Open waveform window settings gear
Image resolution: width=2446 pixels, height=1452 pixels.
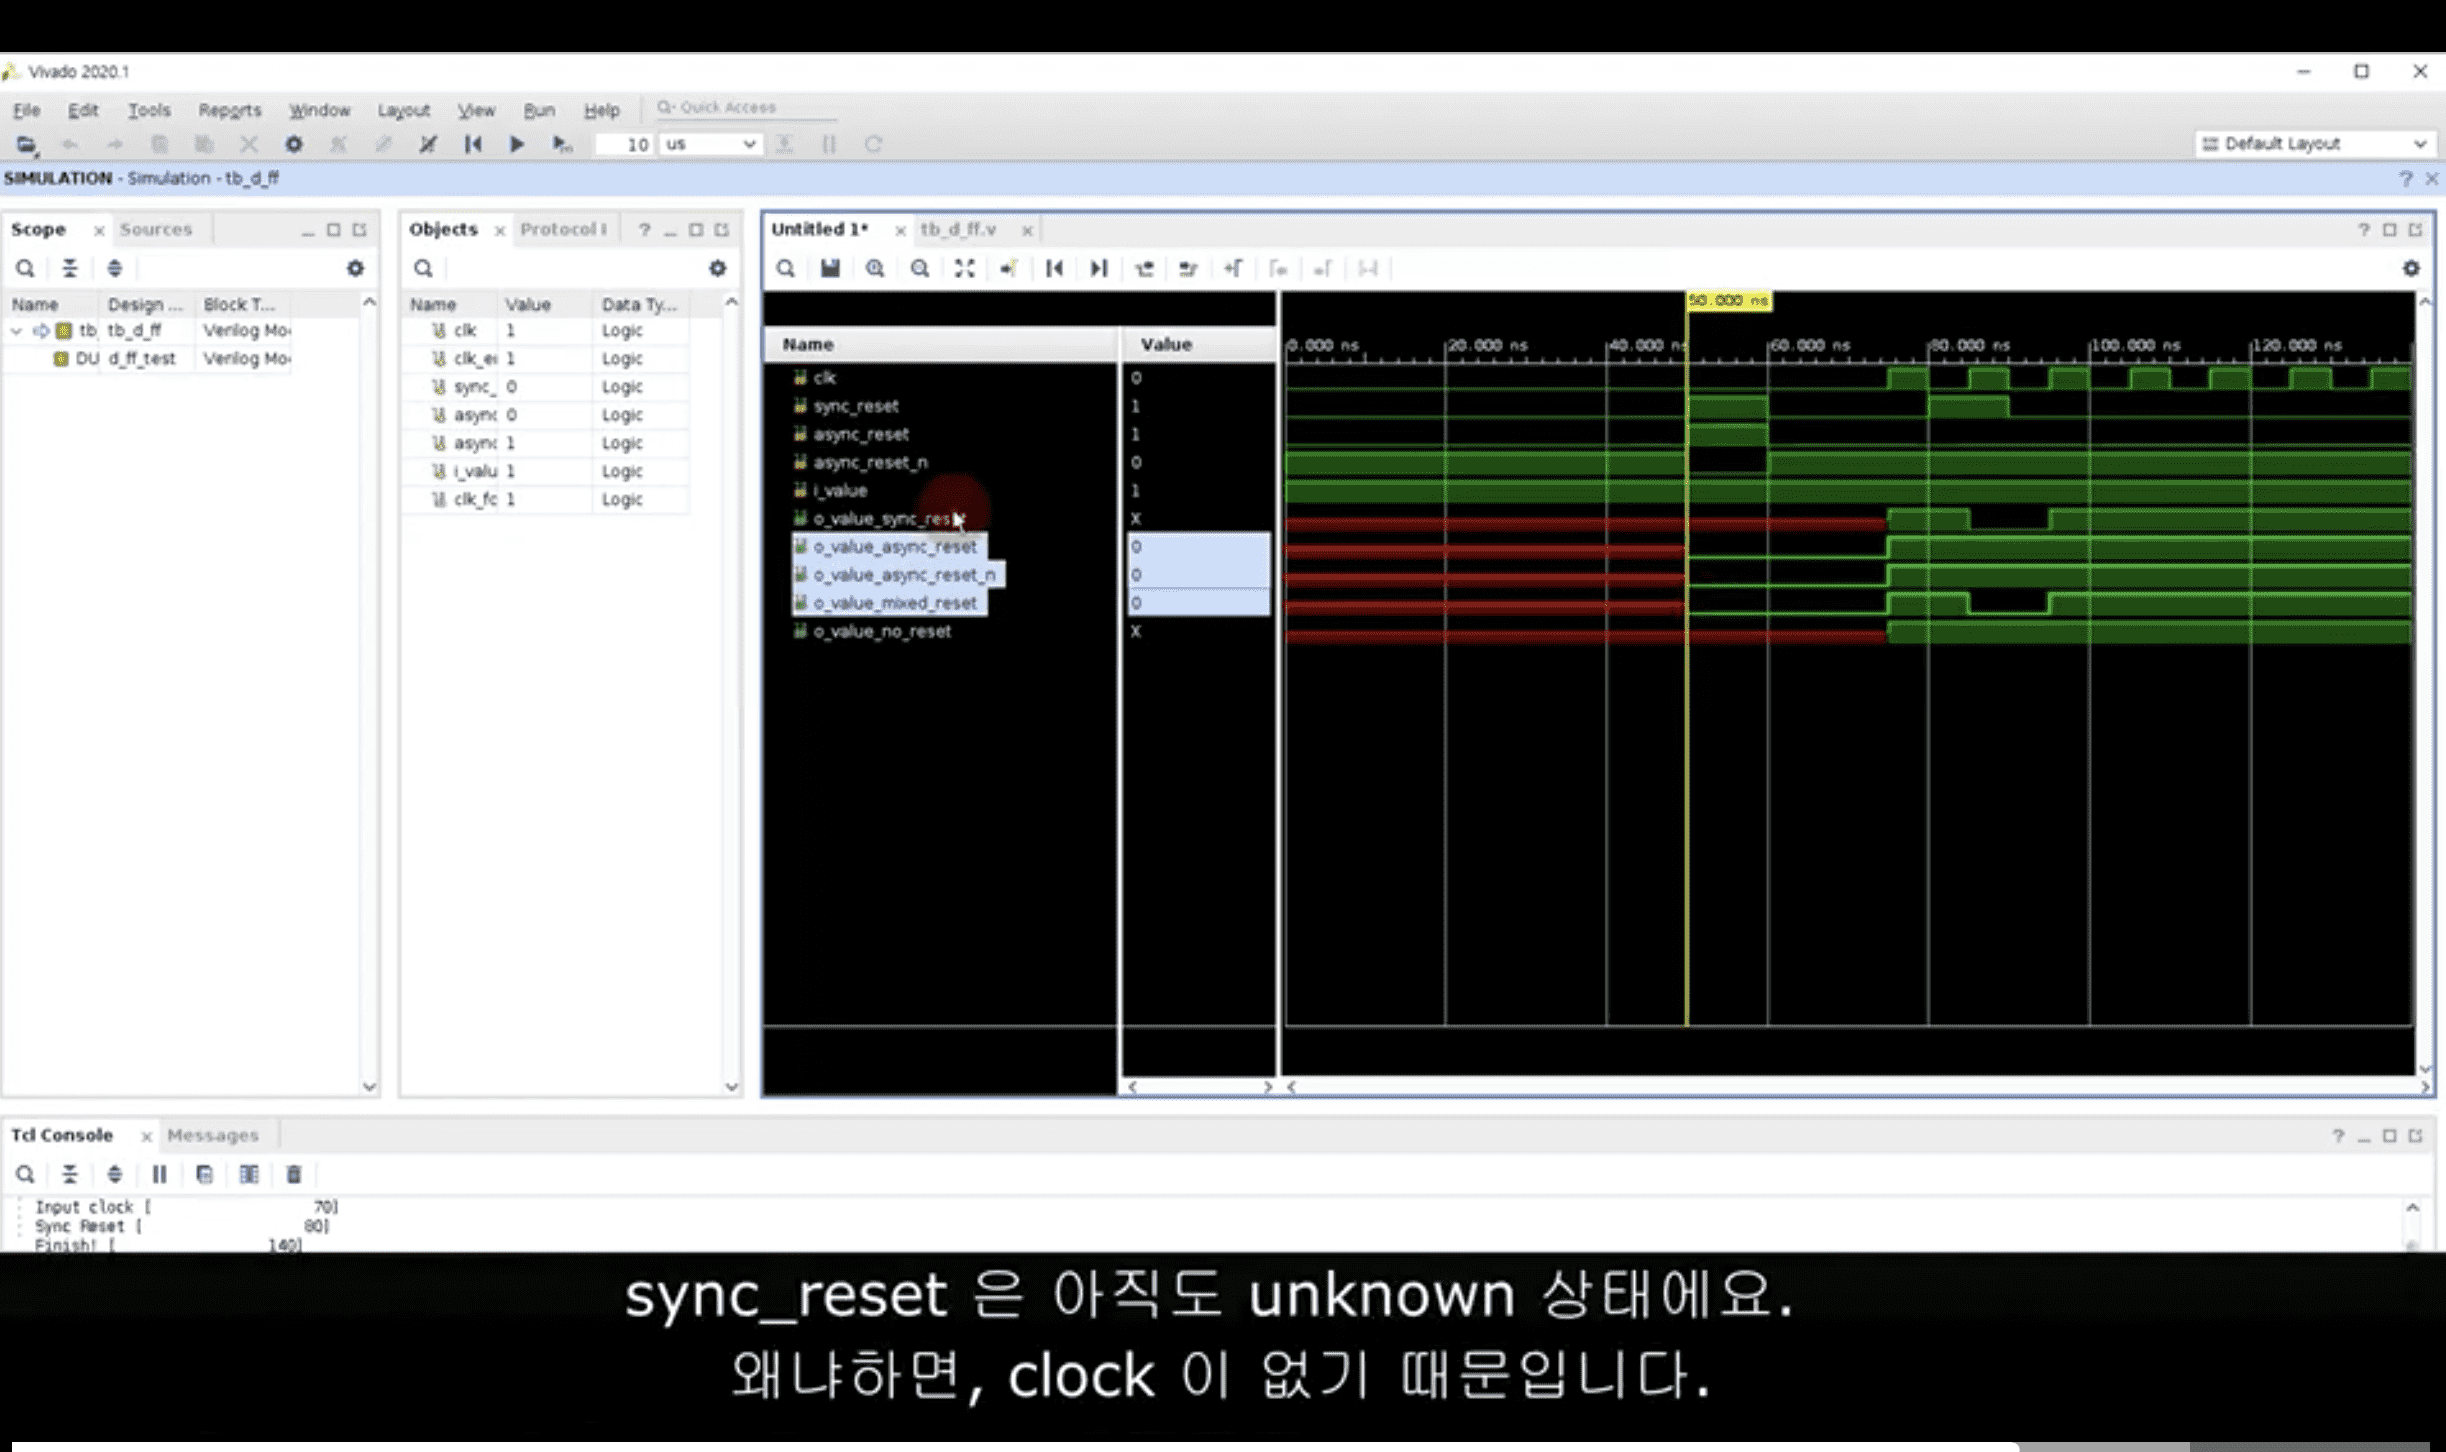coord(2411,268)
